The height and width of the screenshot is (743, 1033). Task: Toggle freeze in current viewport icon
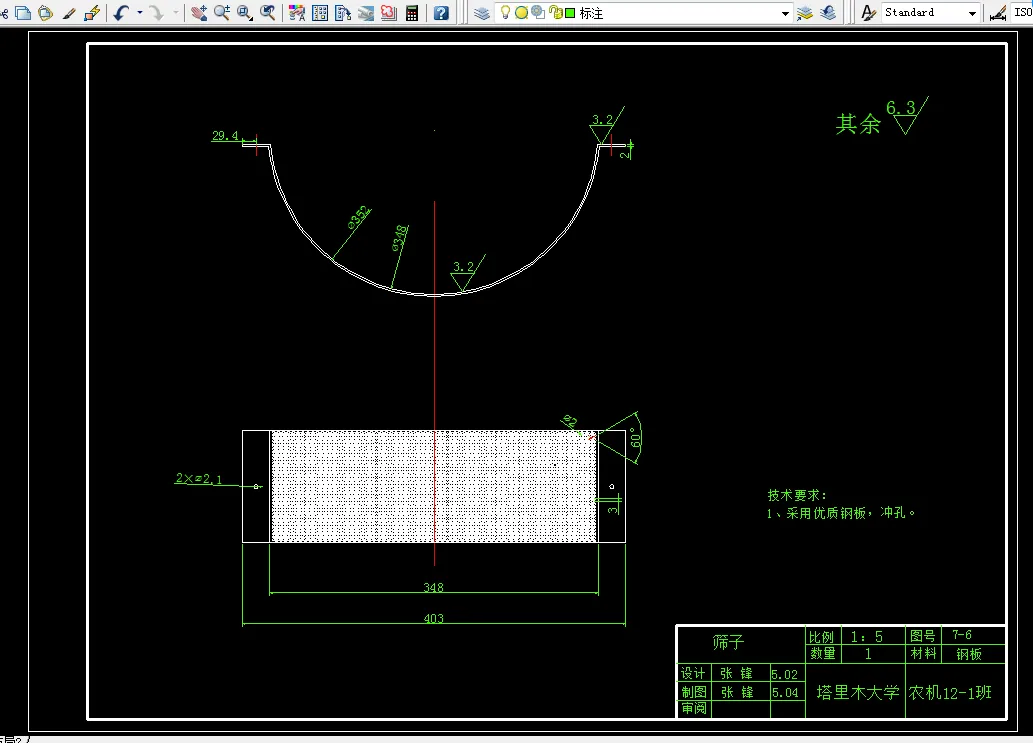[x=538, y=13]
